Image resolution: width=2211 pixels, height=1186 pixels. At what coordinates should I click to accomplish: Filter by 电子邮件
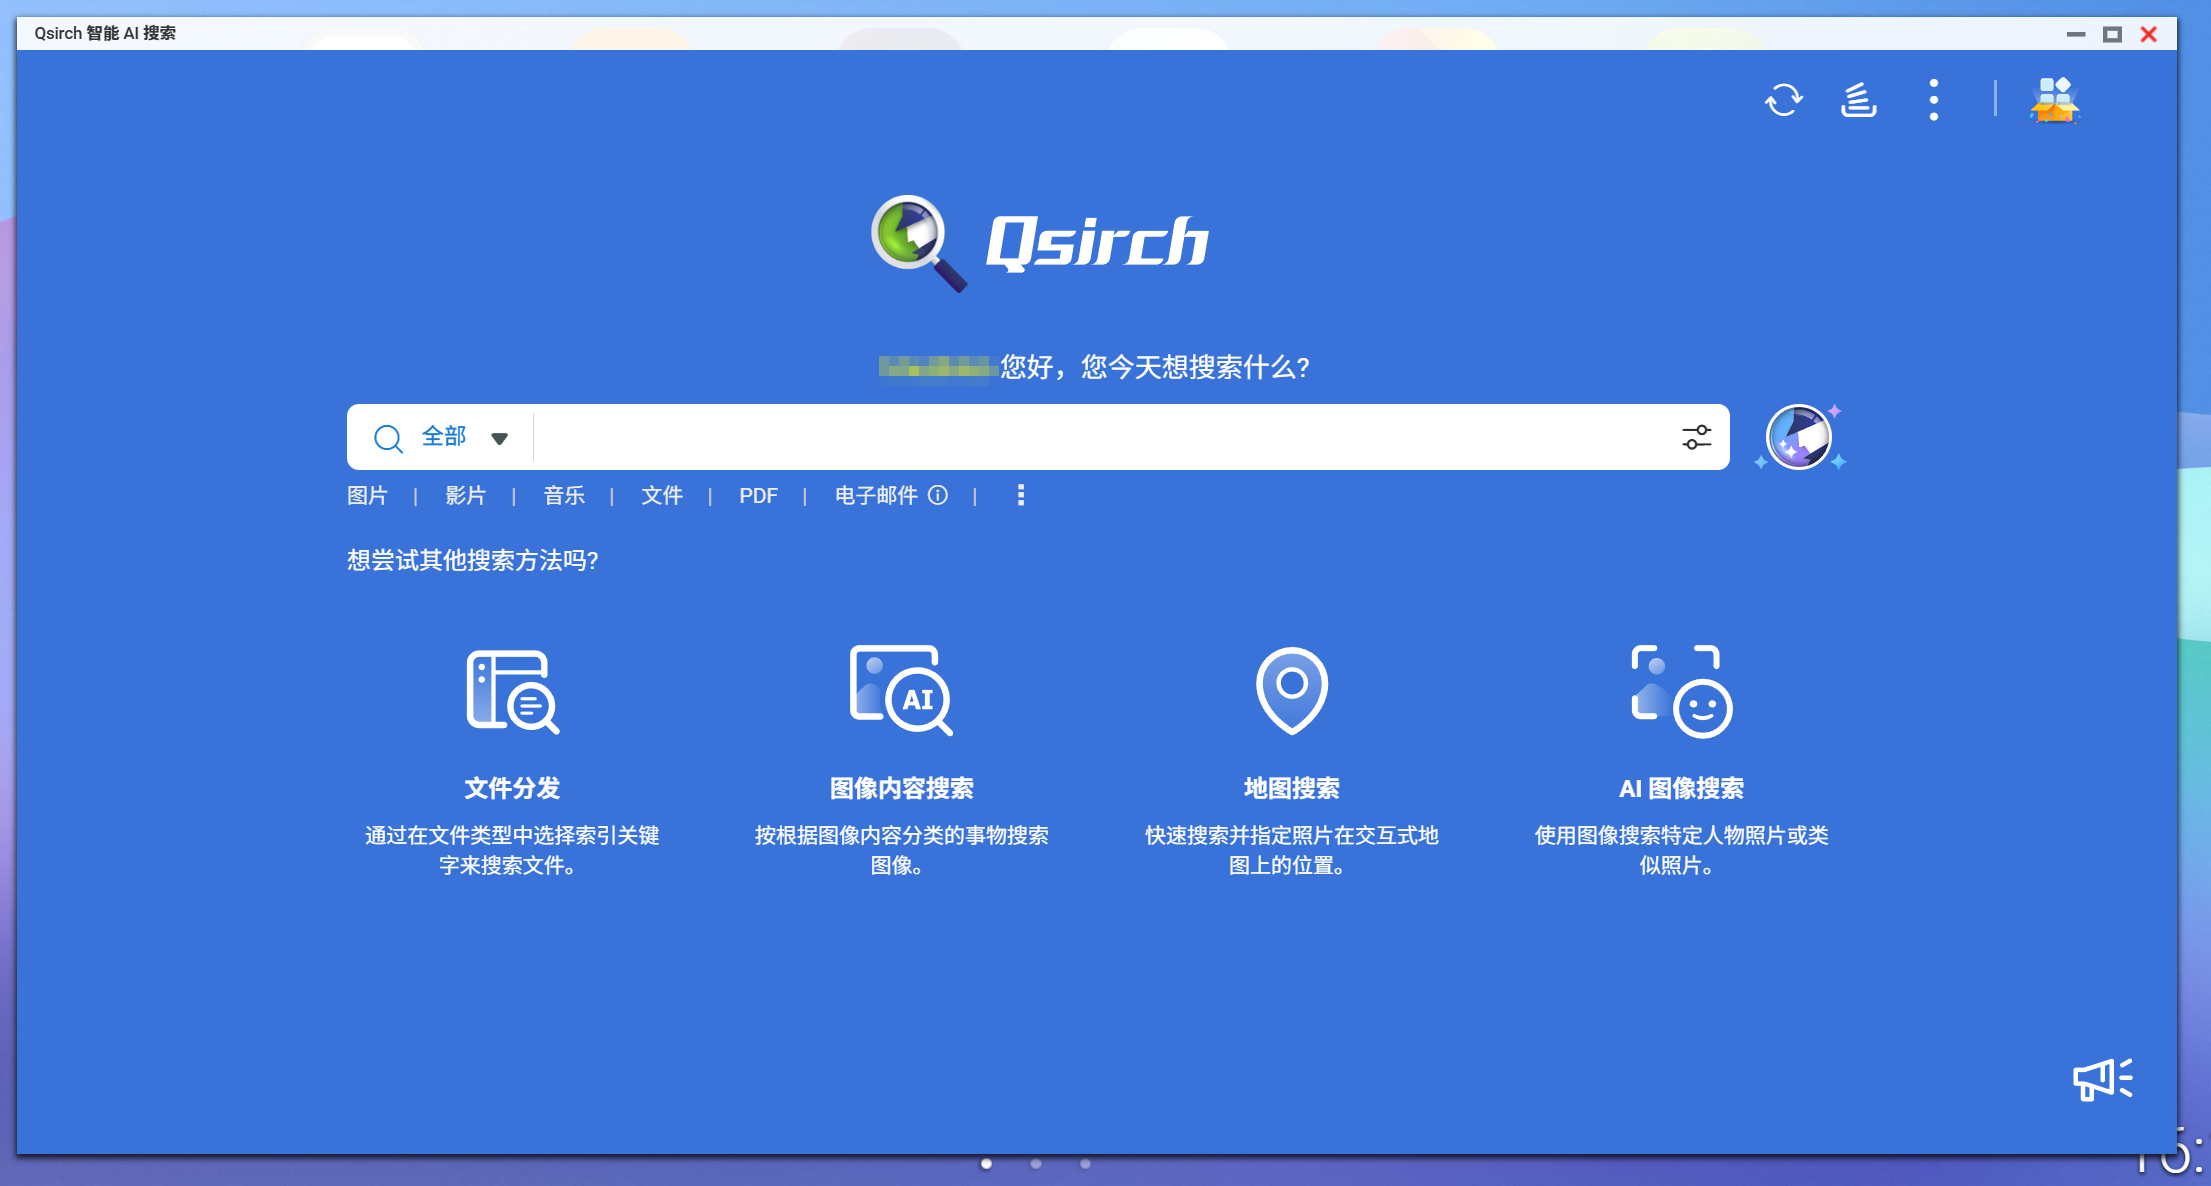[x=876, y=495]
